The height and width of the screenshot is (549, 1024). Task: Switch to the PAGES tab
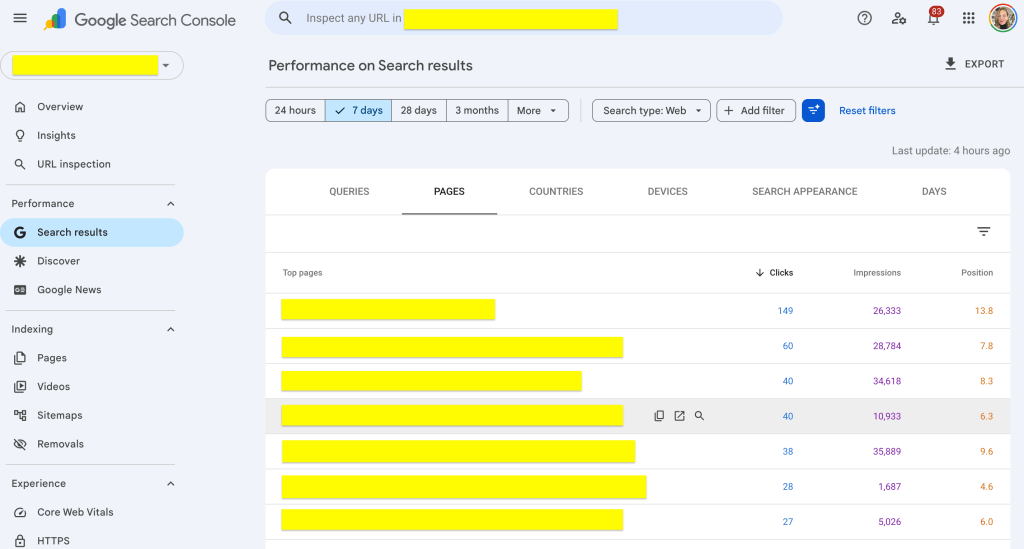[x=449, y=191]
